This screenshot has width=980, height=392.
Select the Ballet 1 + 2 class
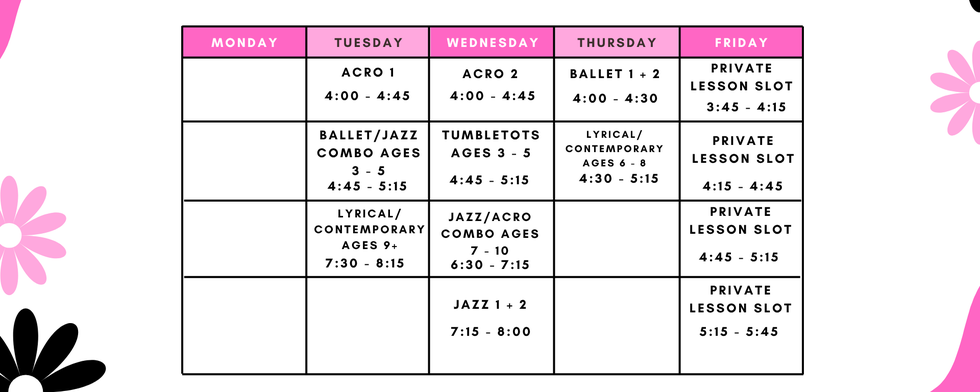(616, 89)
